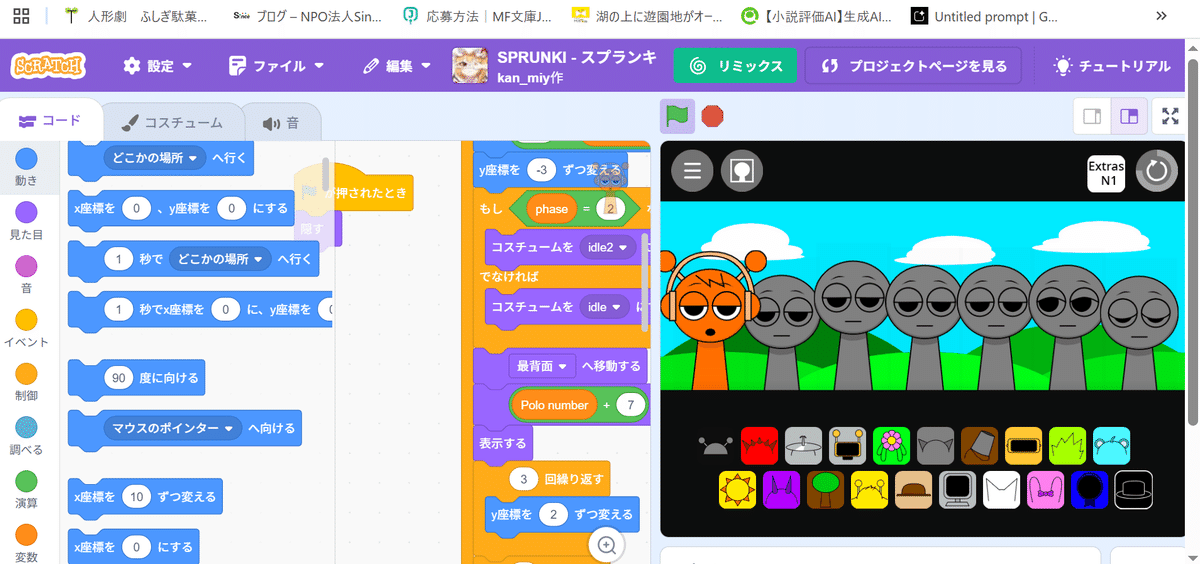
Task: Select the brown bucket character icon
Action: pyautogui.click(x=979, y=445)
